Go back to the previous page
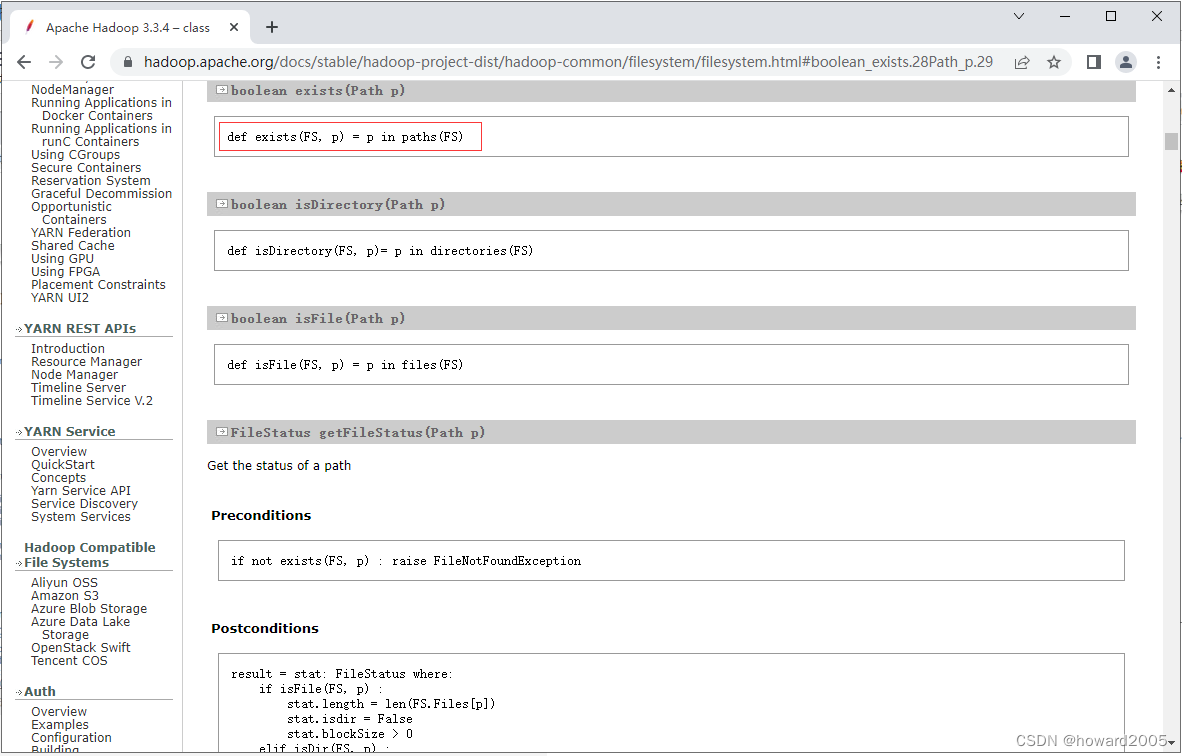 click(24, 62)
